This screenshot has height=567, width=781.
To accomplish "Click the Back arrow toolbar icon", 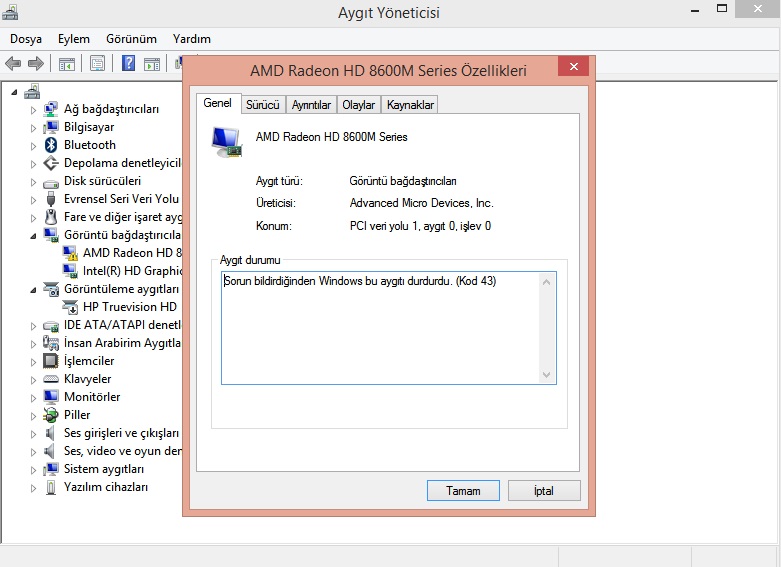I will pos(12,63).
